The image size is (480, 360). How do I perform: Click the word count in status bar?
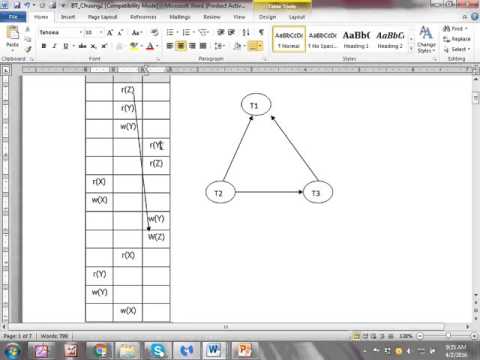pyautogui.click(x=54, y=336)
